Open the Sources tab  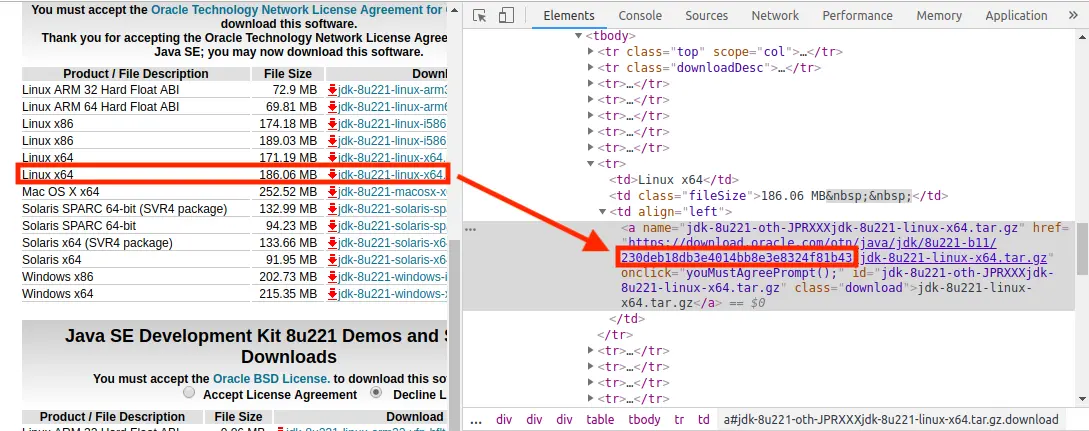[x=706, y=15]
